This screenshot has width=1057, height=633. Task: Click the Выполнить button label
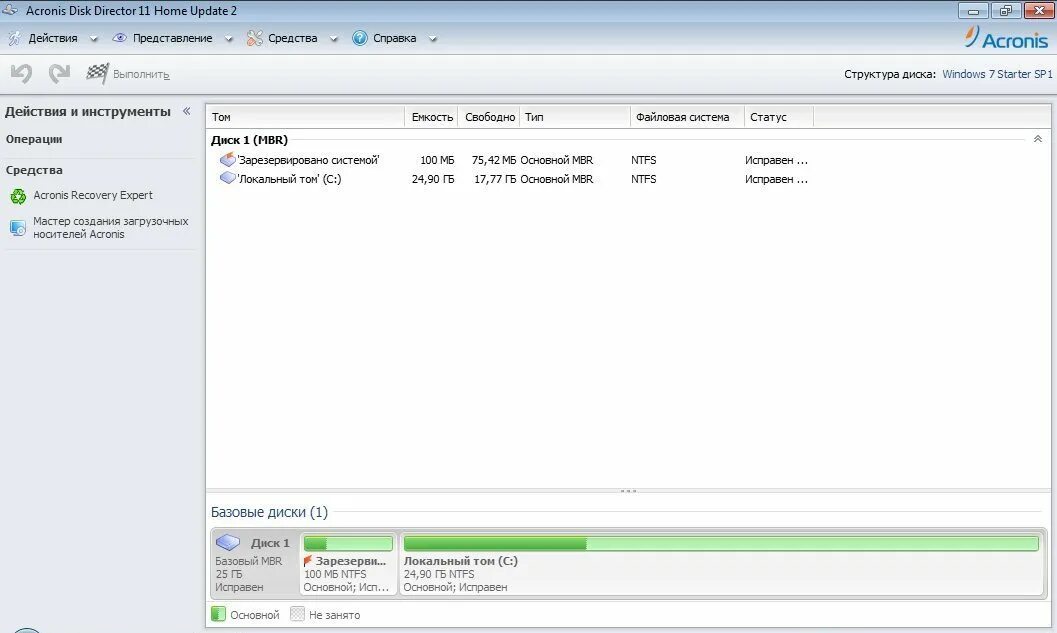[x=141, y=74]
